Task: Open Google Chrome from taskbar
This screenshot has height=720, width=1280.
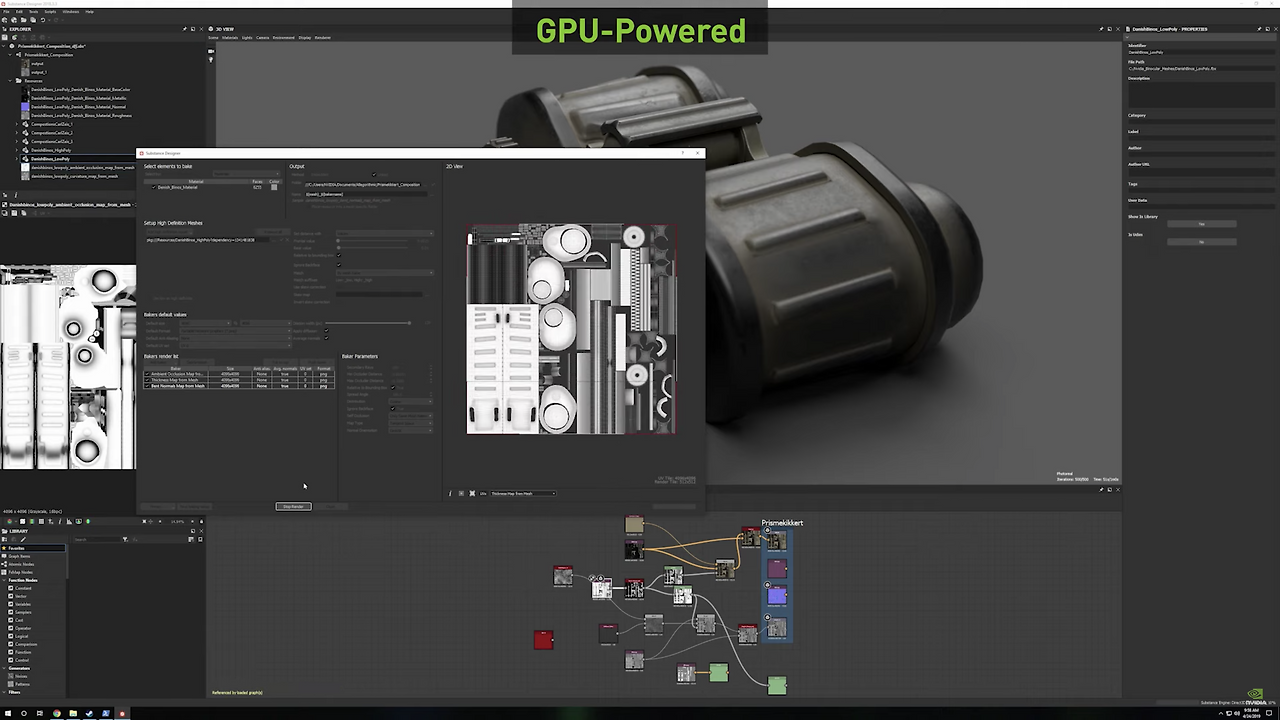Action: click(x=56, y=713)
